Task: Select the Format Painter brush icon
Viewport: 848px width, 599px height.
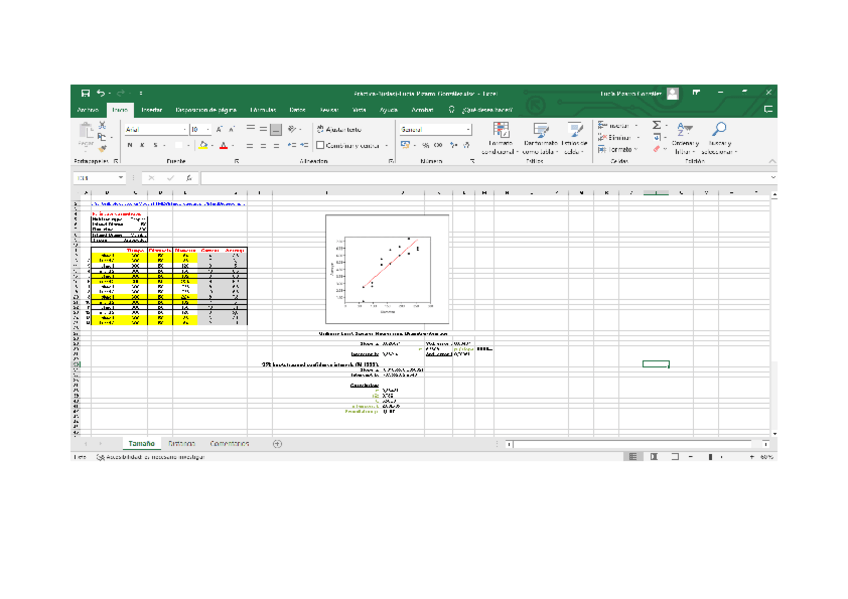Action: (x=102, y=147)
